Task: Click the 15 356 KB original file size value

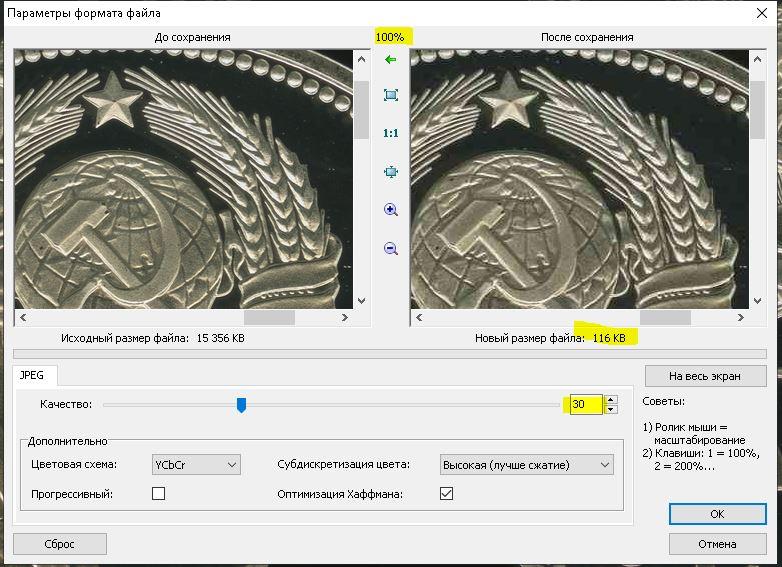Action: click(x=220, y=338)
